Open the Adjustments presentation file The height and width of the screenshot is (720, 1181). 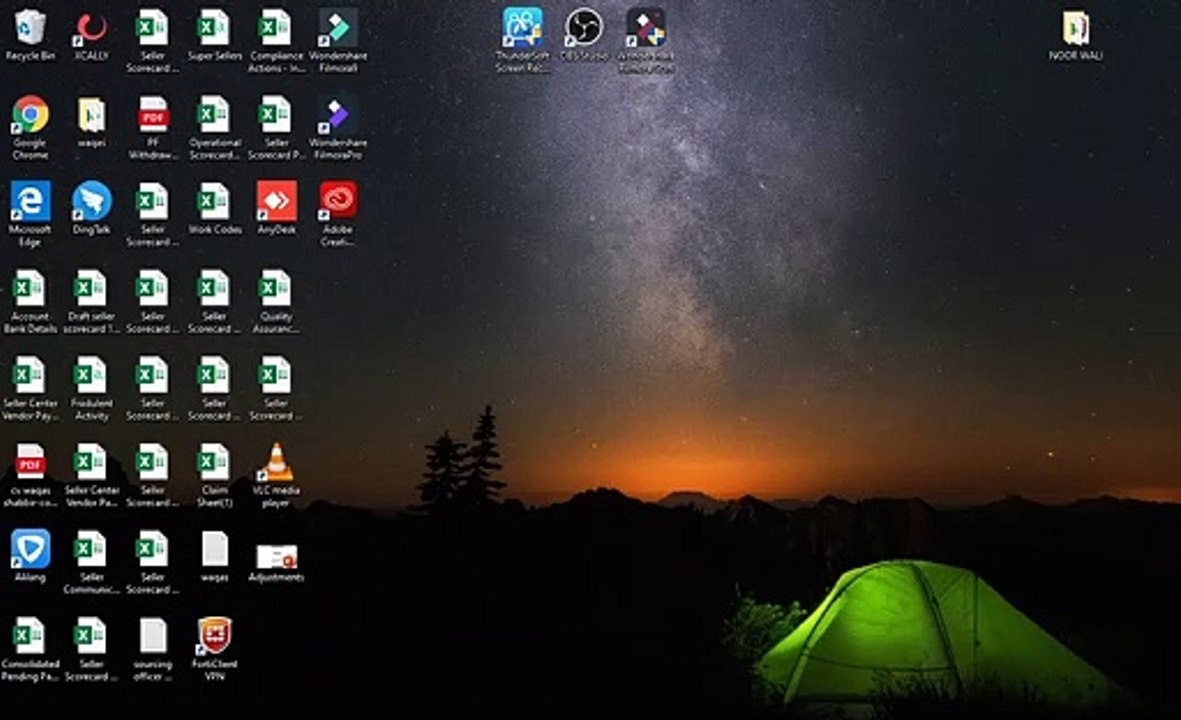click(276, 557)
